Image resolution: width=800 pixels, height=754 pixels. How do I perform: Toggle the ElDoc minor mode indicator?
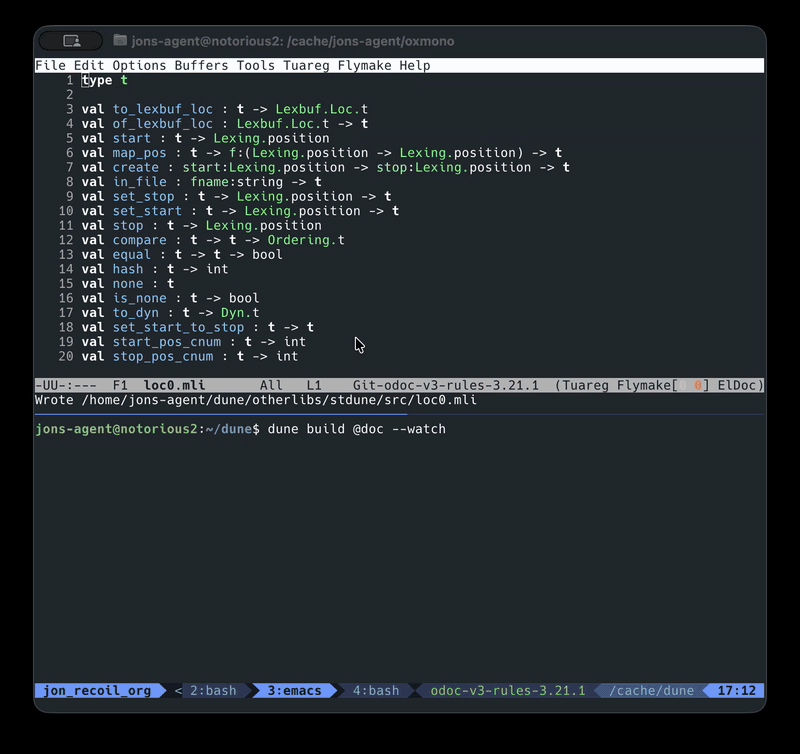[739, 385]
